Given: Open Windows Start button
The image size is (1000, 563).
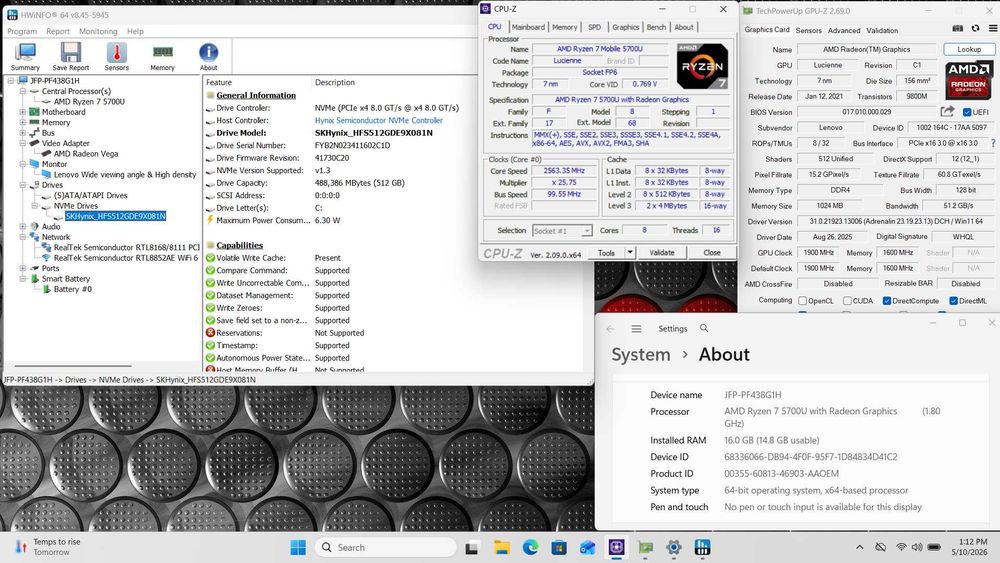Looking at the screenshot, I should point(298,547).
